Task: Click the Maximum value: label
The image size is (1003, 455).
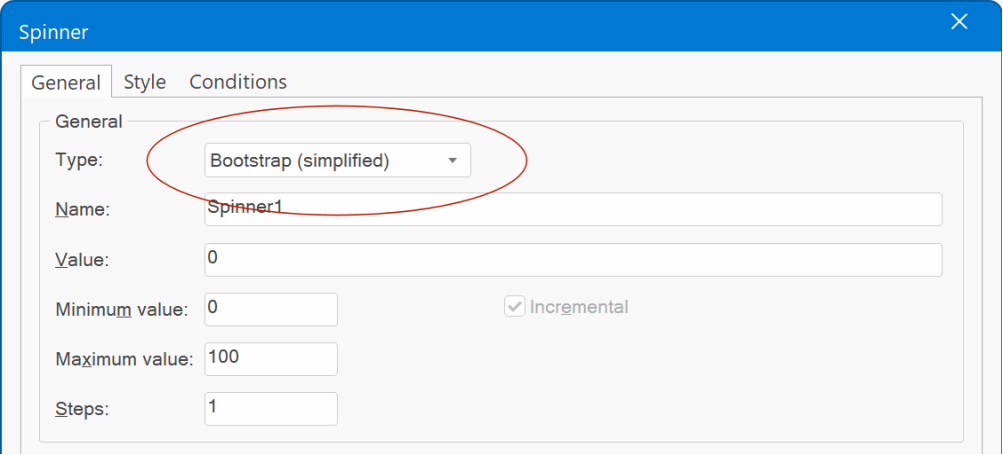Action: (124, 359)
